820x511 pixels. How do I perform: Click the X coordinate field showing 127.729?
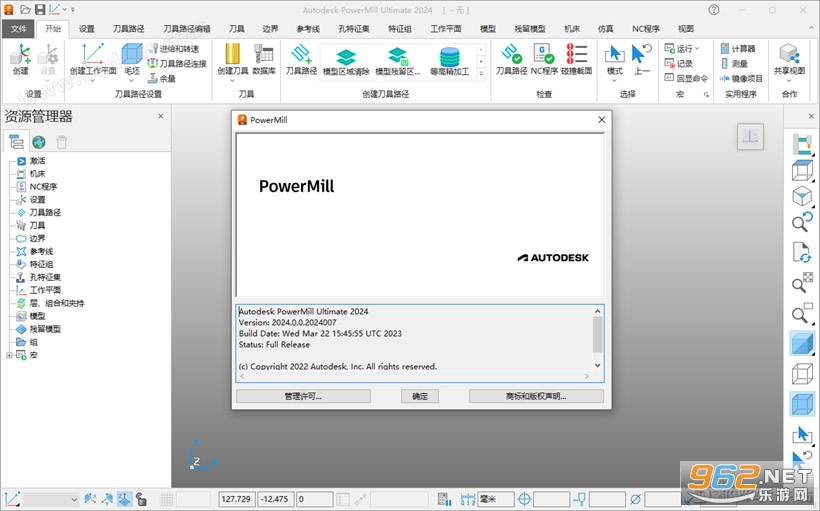[236, 499]
